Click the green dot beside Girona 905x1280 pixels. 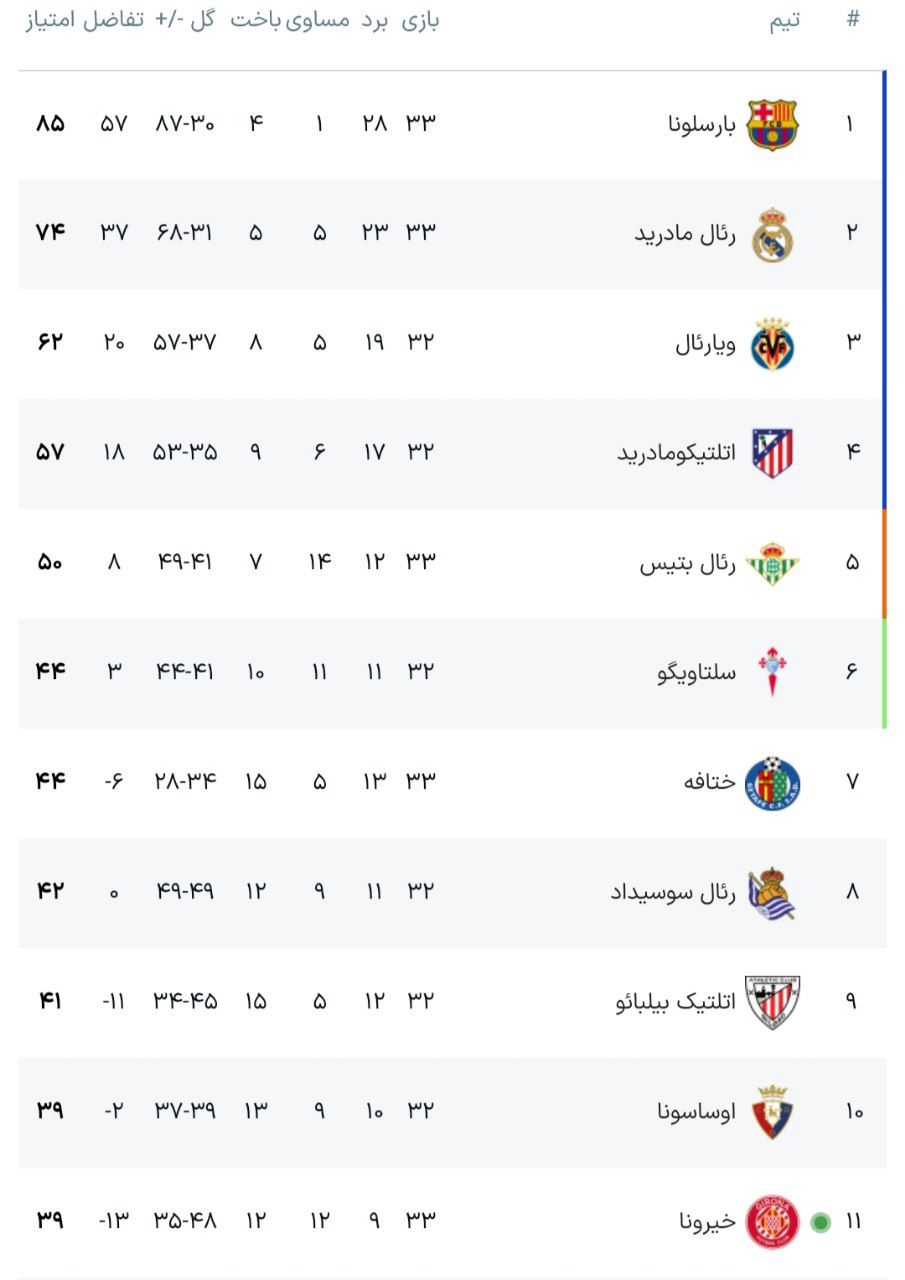821,1222
